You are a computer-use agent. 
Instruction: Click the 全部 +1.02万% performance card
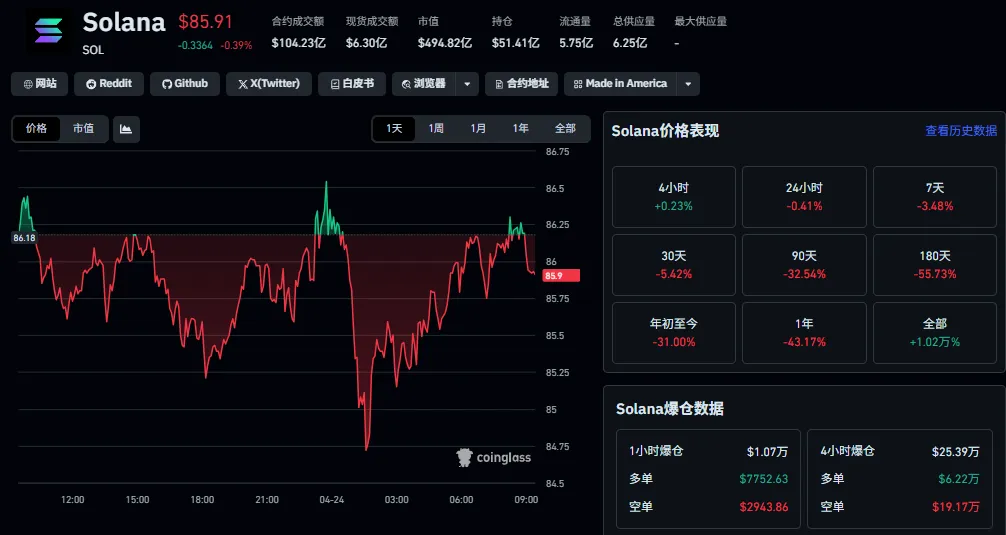point(935,333)
